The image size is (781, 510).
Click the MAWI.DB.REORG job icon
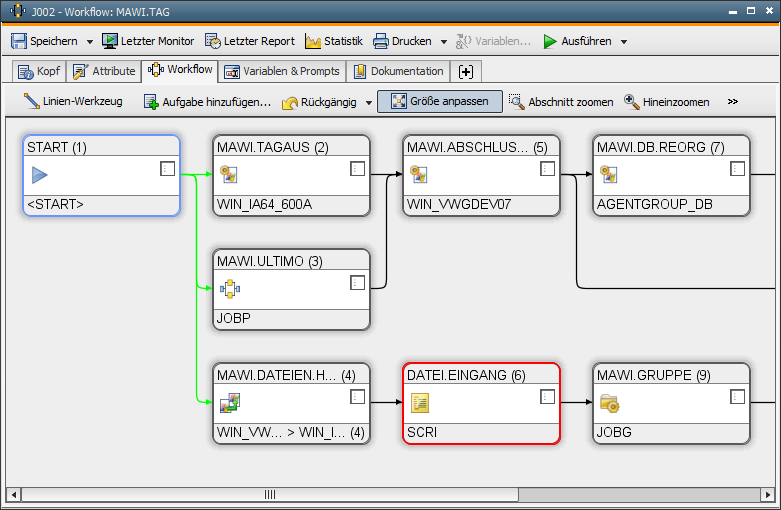(x=608, y=174)
